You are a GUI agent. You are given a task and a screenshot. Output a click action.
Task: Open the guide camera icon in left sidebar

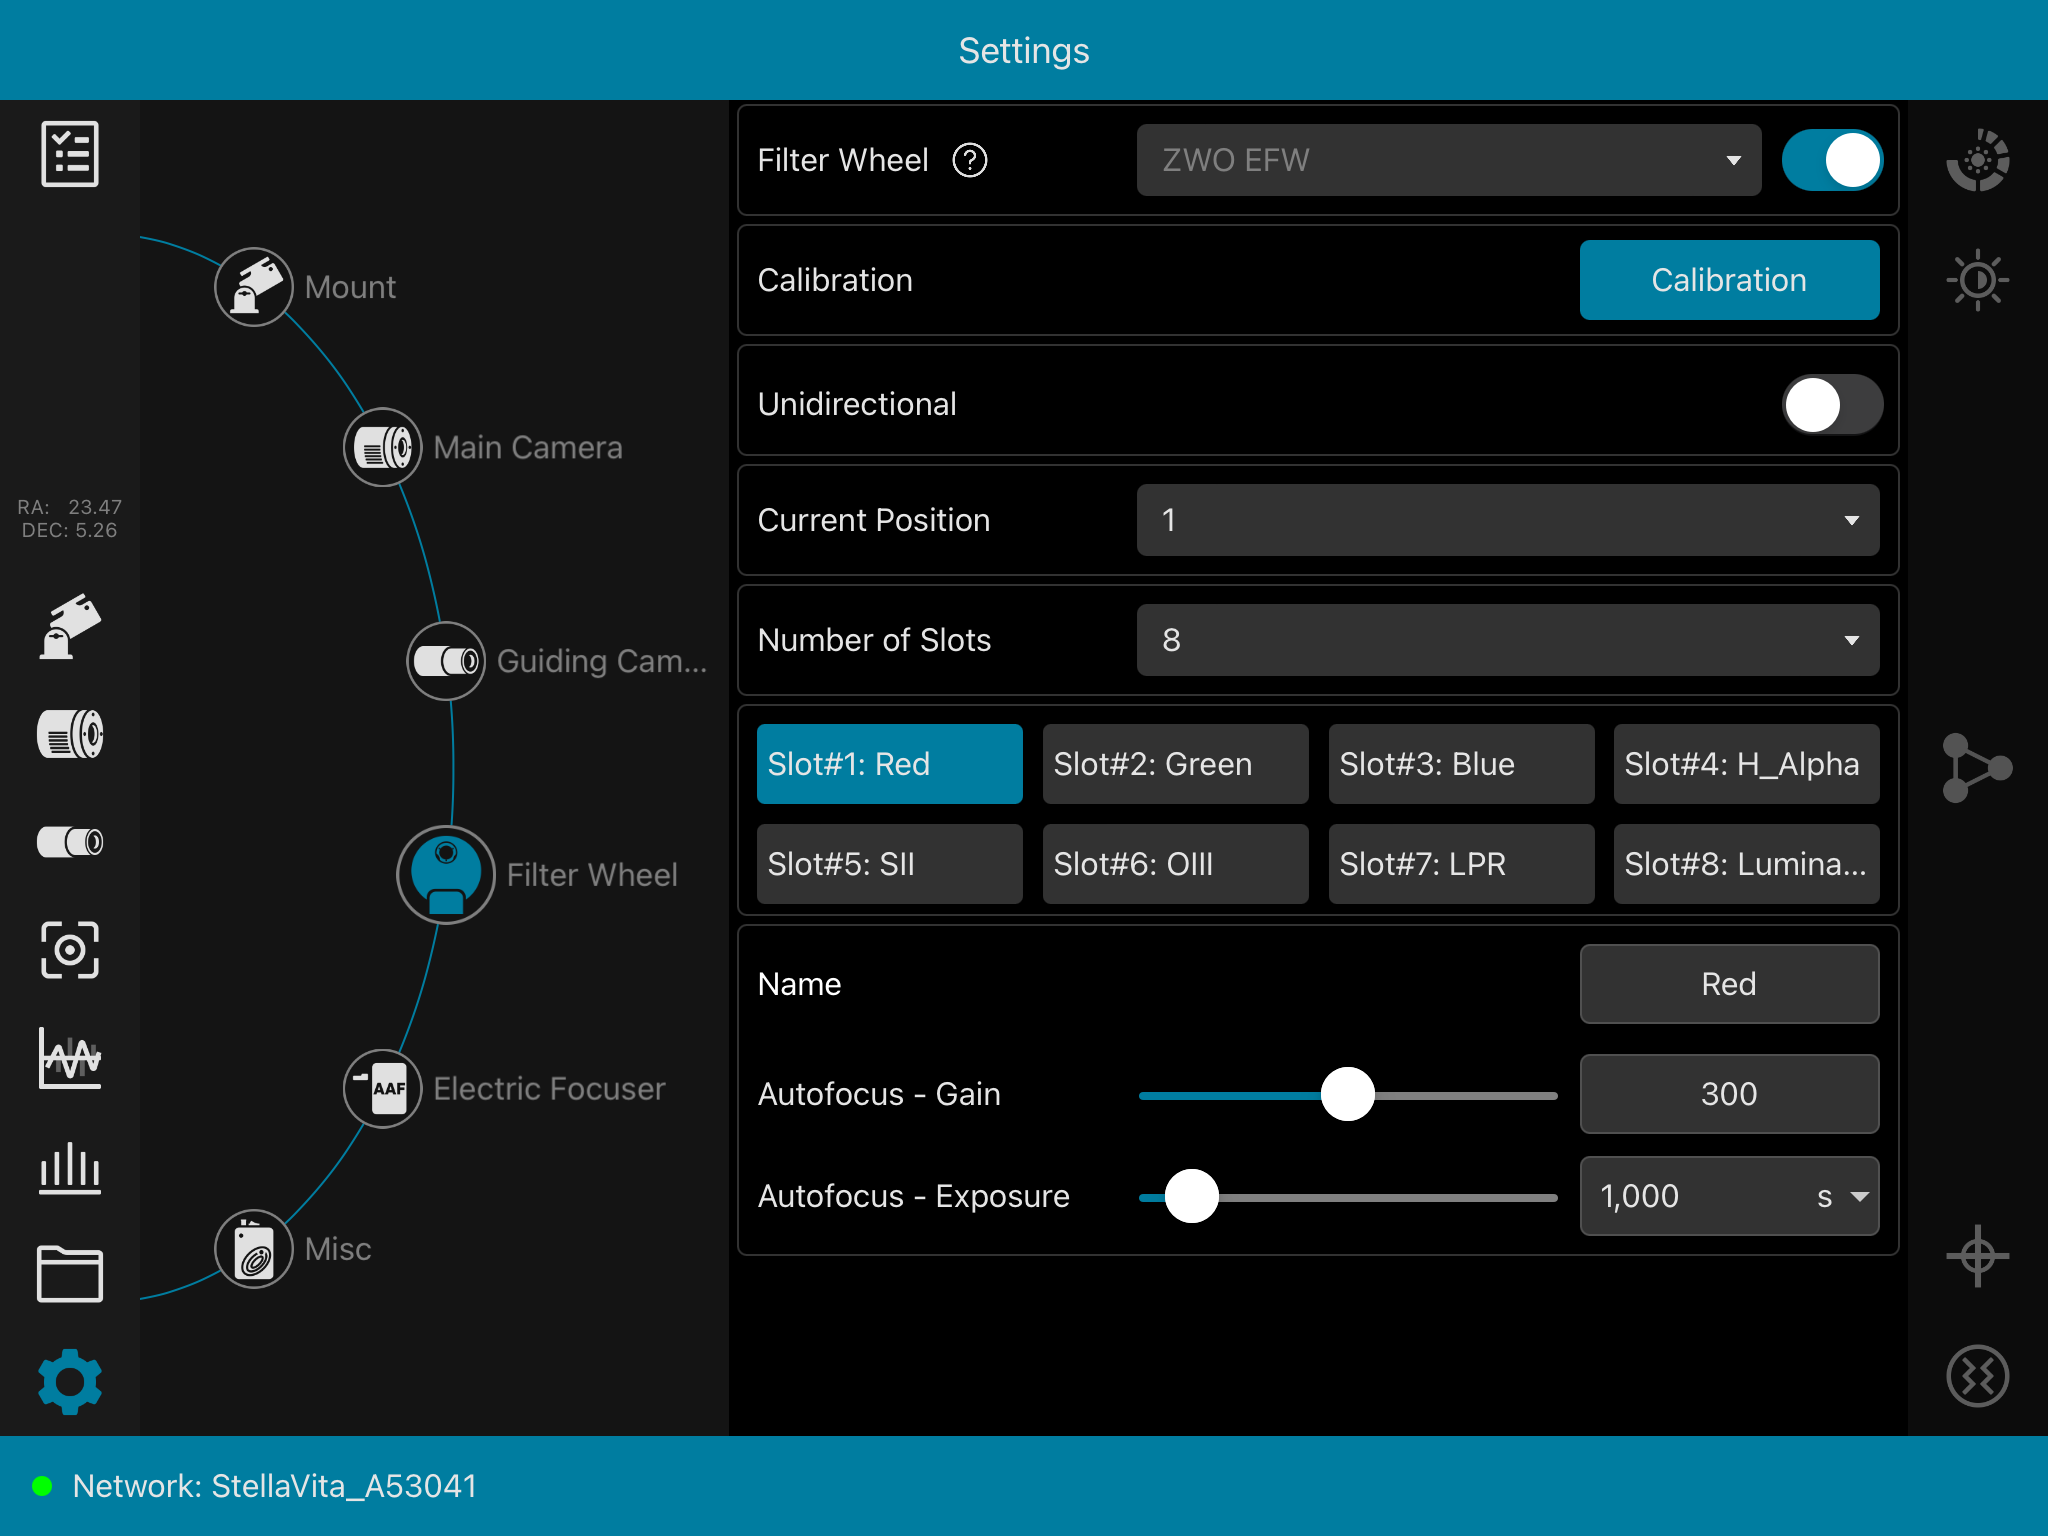click(x=70, y=842)
